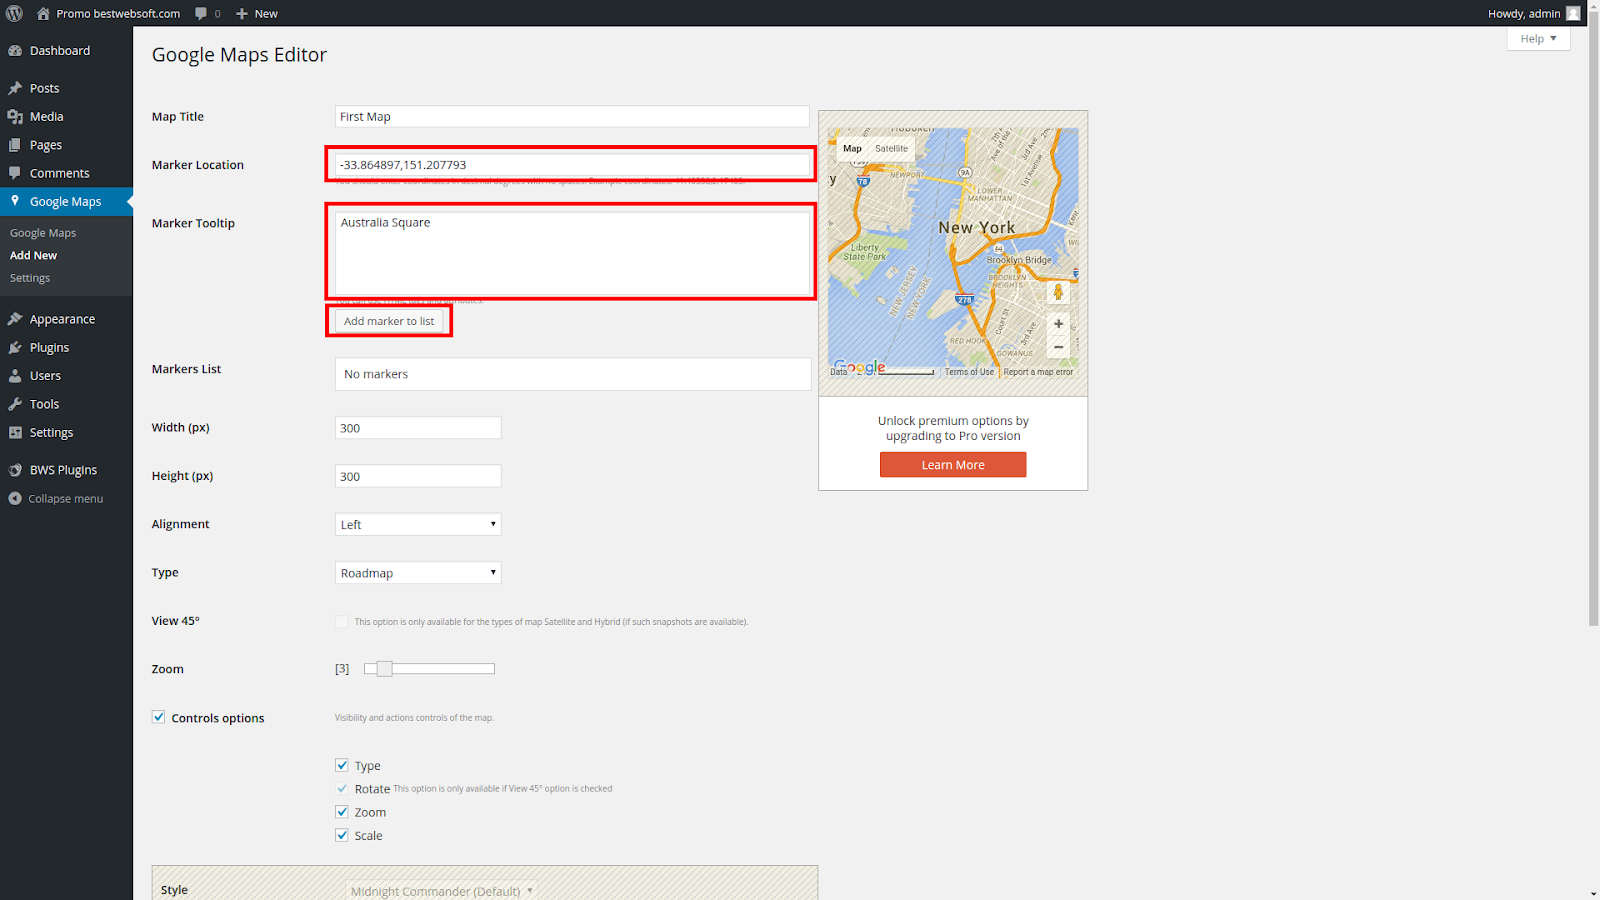Screen dimensions: 1600x900
Task: Open the Style dropdown Midnight Commander
Action: [441, 890]
